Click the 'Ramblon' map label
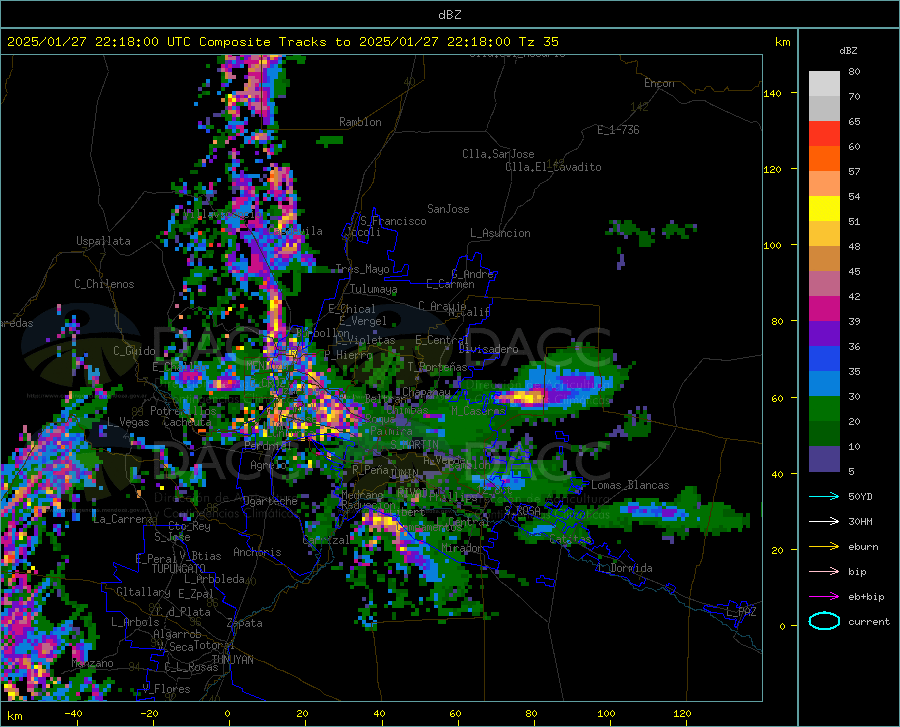The height and width of the screenshot is (727, 900). [360, 122]
